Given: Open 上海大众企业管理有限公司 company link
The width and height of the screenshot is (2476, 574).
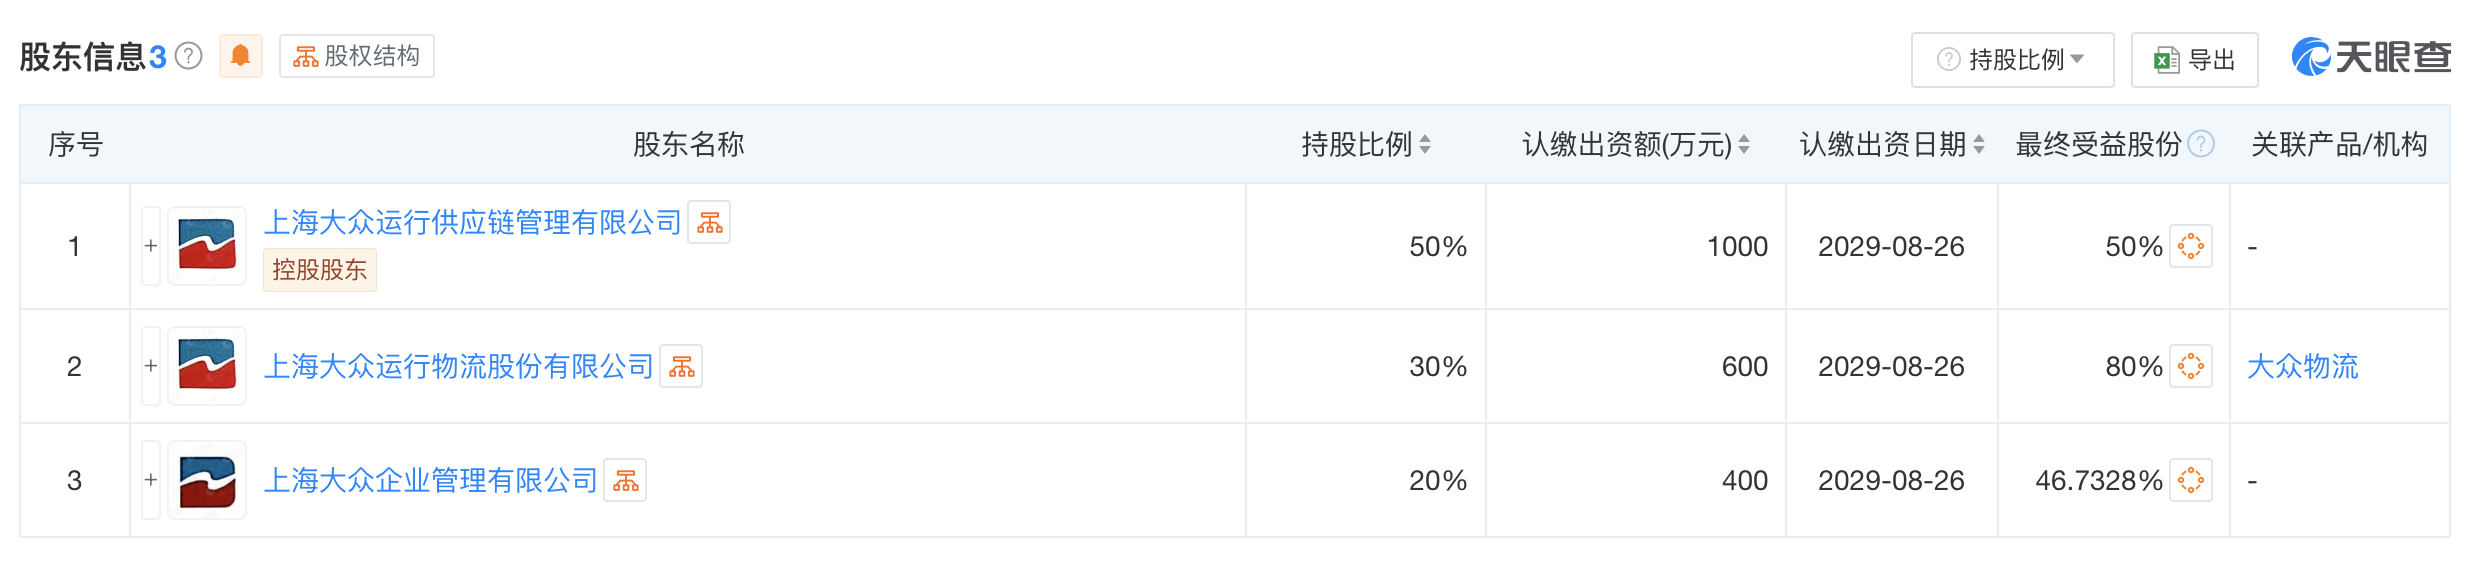Looking at the screenshot, I should (x=430, y=480).
